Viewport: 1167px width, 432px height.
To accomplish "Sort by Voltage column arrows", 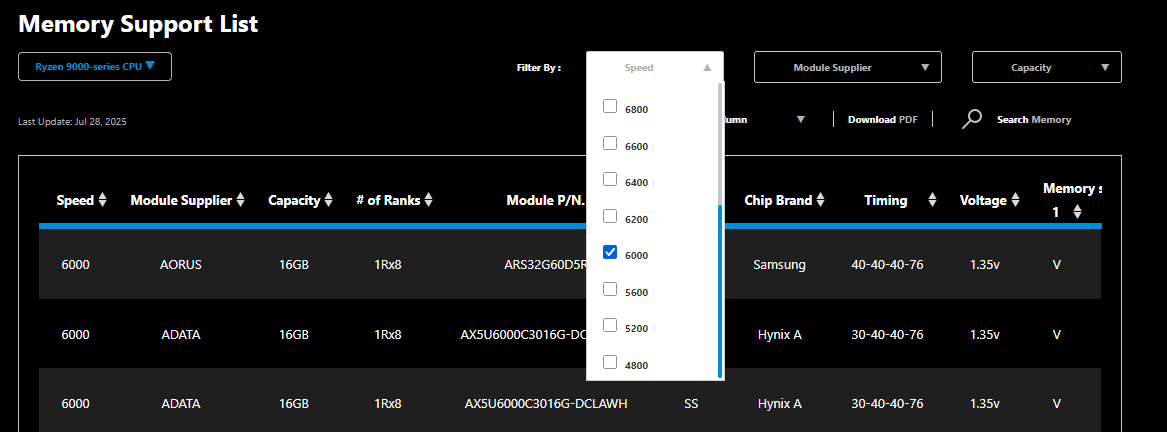I will point(1015,200).
